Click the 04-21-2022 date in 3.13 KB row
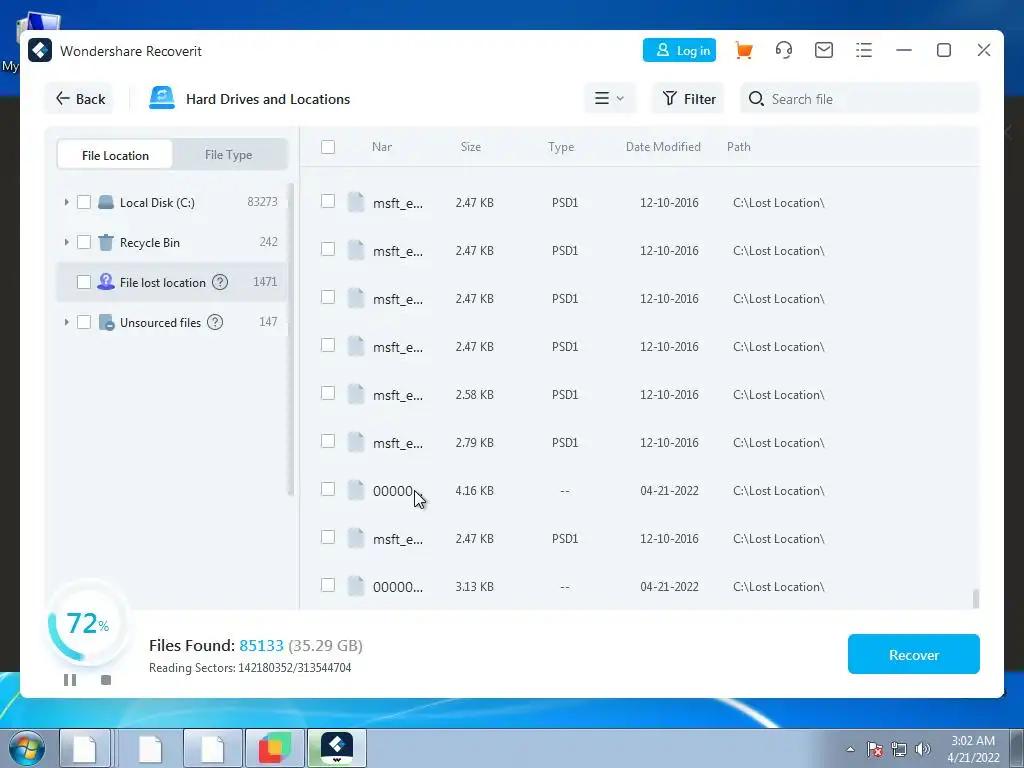 [669, 586]
